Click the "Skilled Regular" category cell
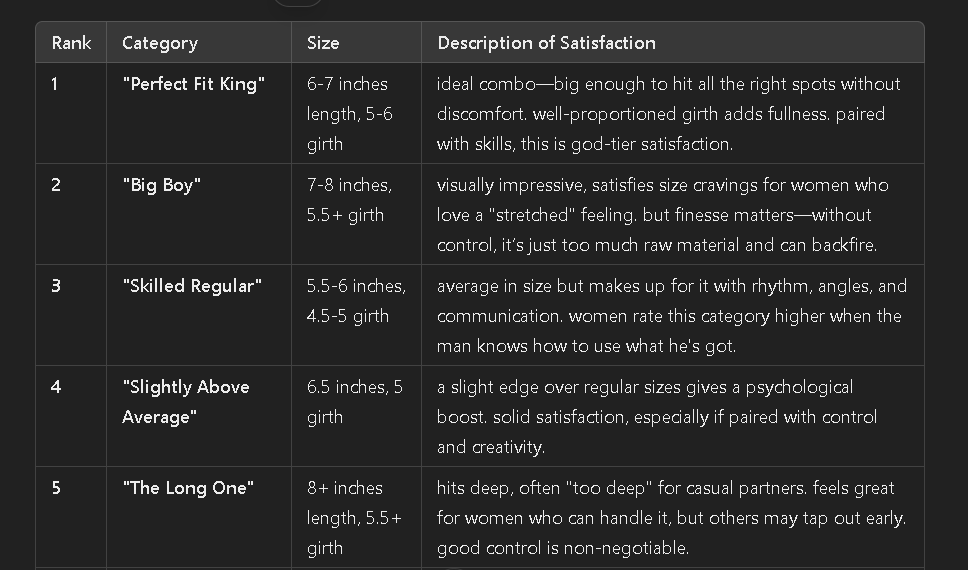 click(192, 286)
